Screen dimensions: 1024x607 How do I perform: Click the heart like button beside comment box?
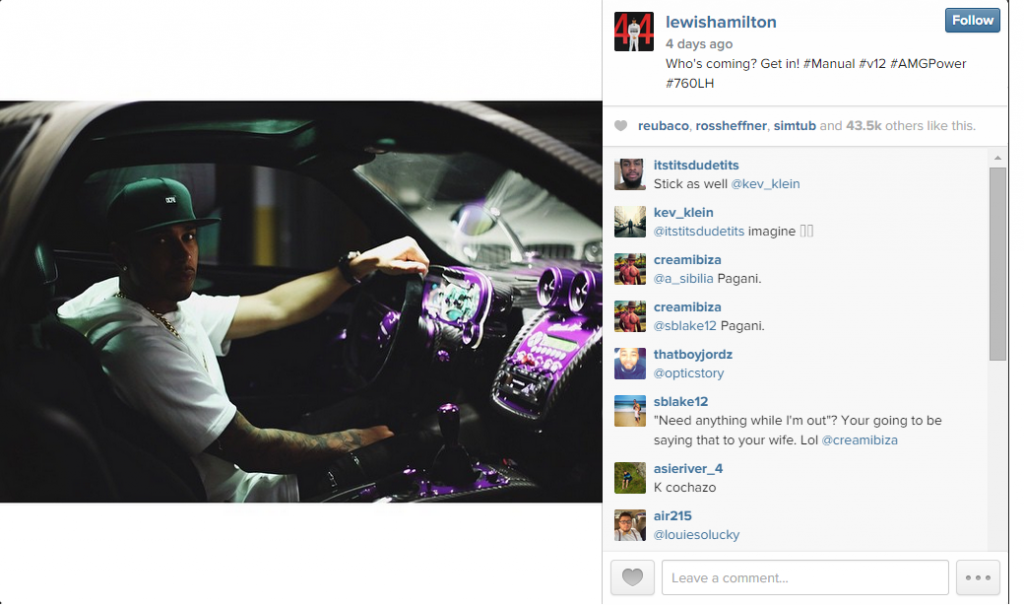click(x=632, y=578)
